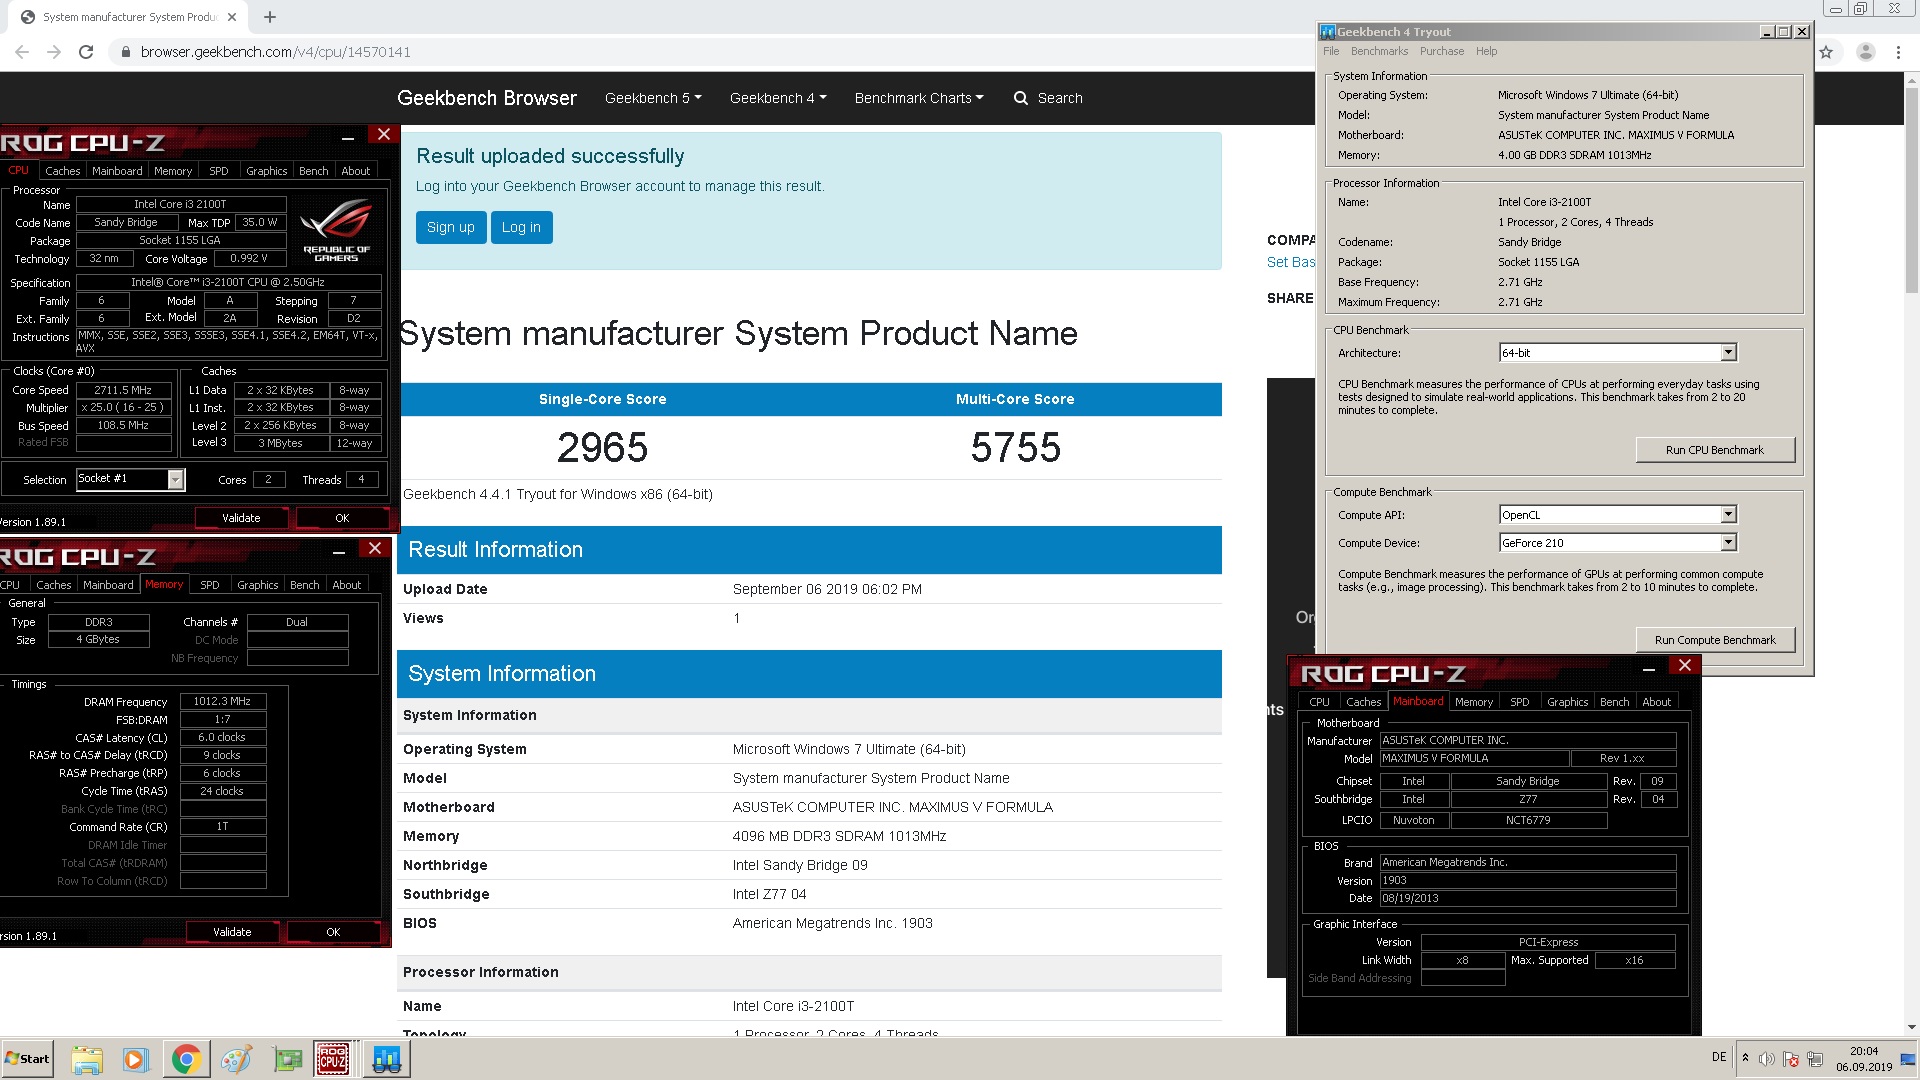The height and width of the screenshot is (1080, 1920).
Task: Show hidden system tray icons
Action: pos(1745,1058)
